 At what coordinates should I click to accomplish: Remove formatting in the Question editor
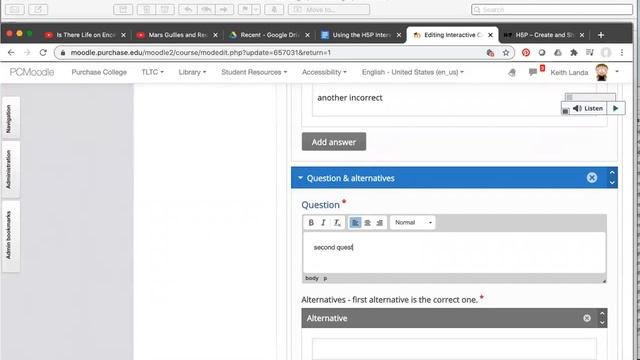[x=337, y=222]
